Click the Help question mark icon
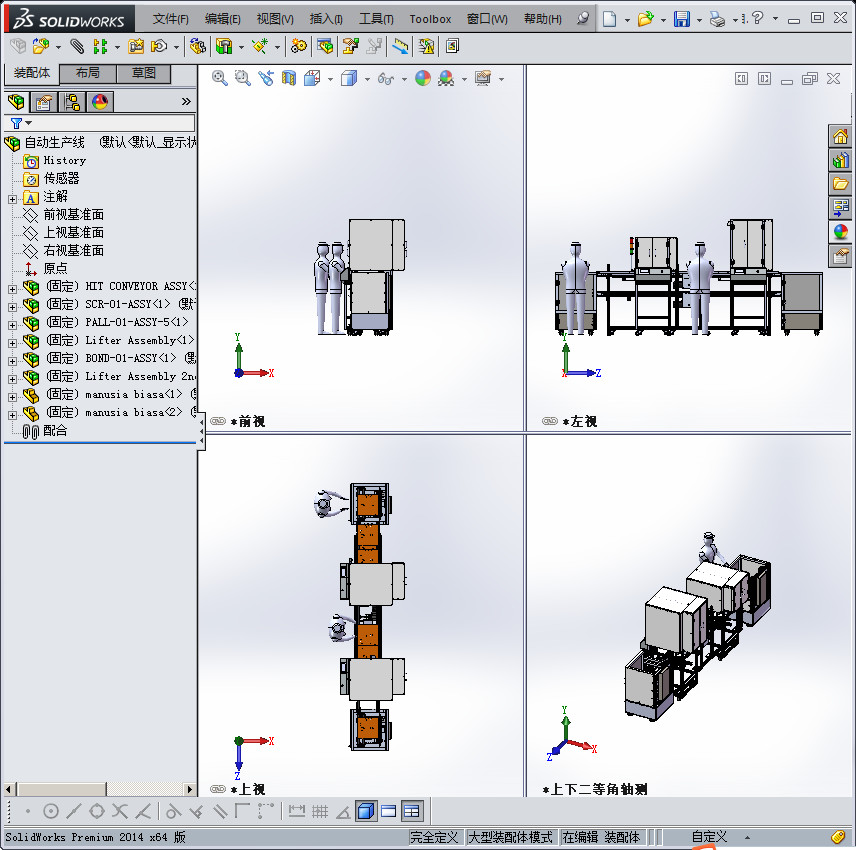The width and height of the screenshot is (856, 850). coord(757,19)
